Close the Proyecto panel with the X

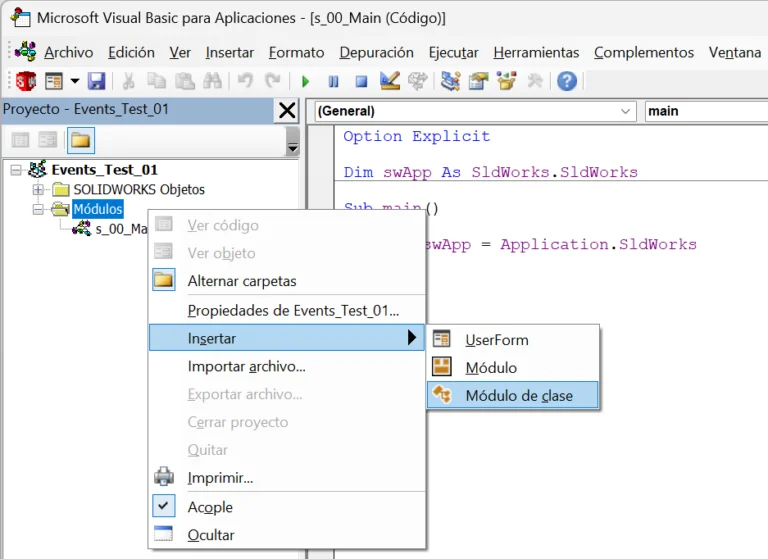pos(287,110)
